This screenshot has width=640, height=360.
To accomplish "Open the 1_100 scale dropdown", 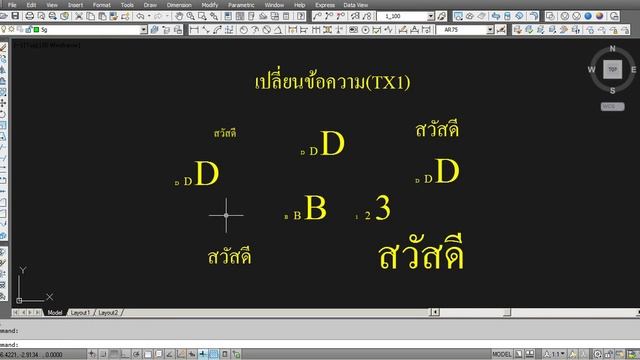I will tap(431, 16).
